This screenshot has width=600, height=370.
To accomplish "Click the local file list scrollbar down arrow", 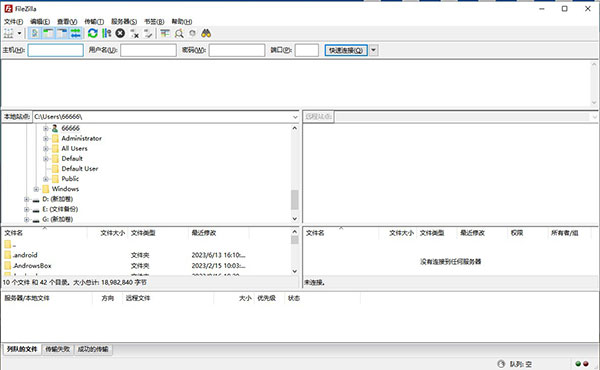I will click(x=295, y=271).
